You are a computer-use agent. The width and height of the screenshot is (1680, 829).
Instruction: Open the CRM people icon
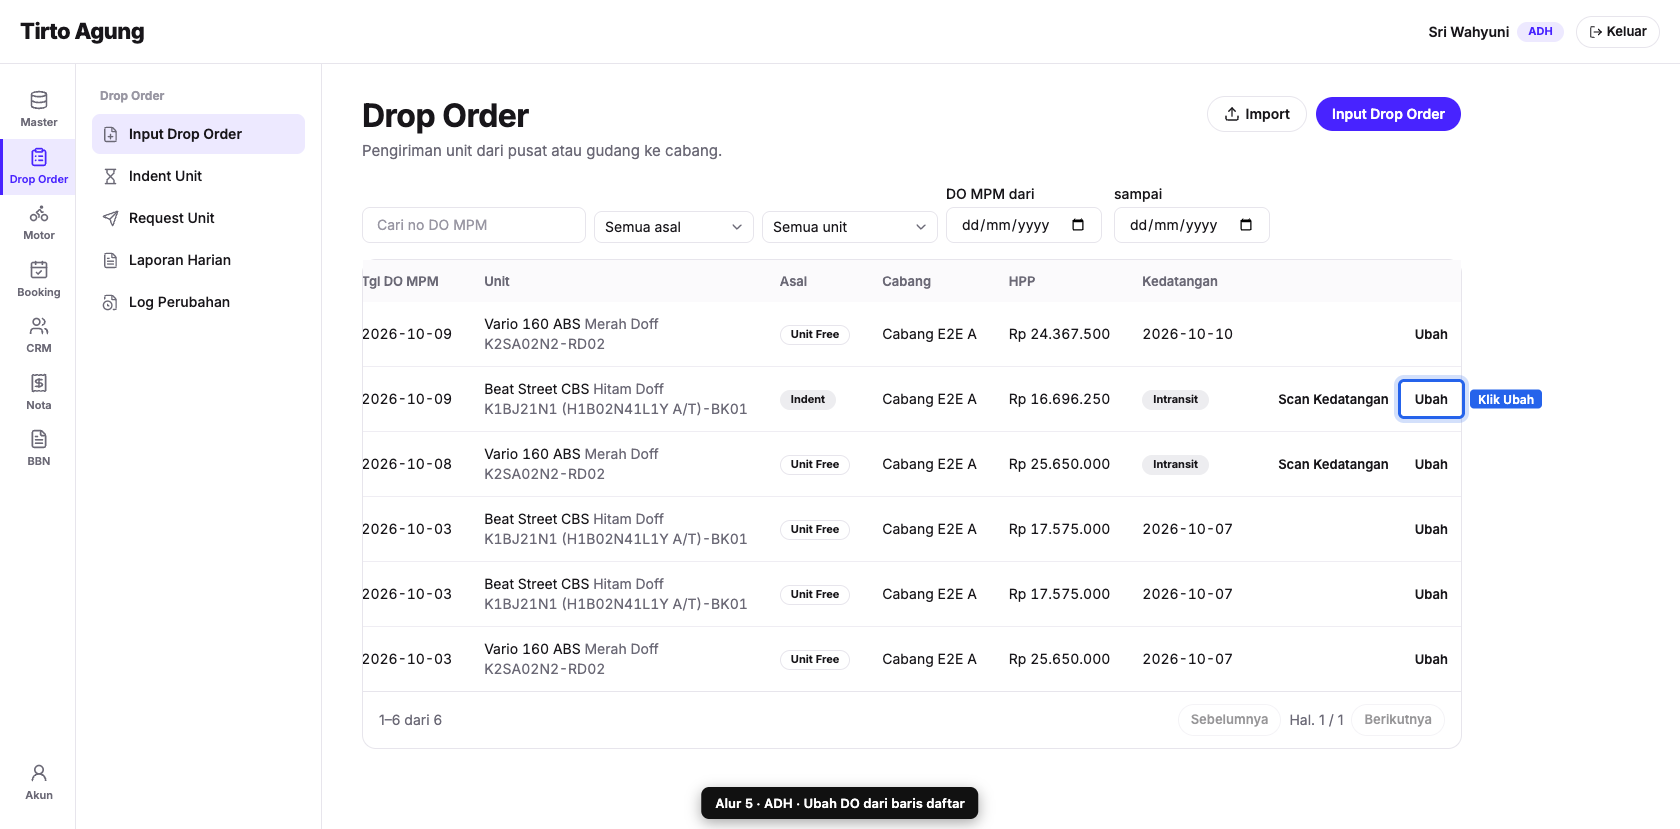38,335
